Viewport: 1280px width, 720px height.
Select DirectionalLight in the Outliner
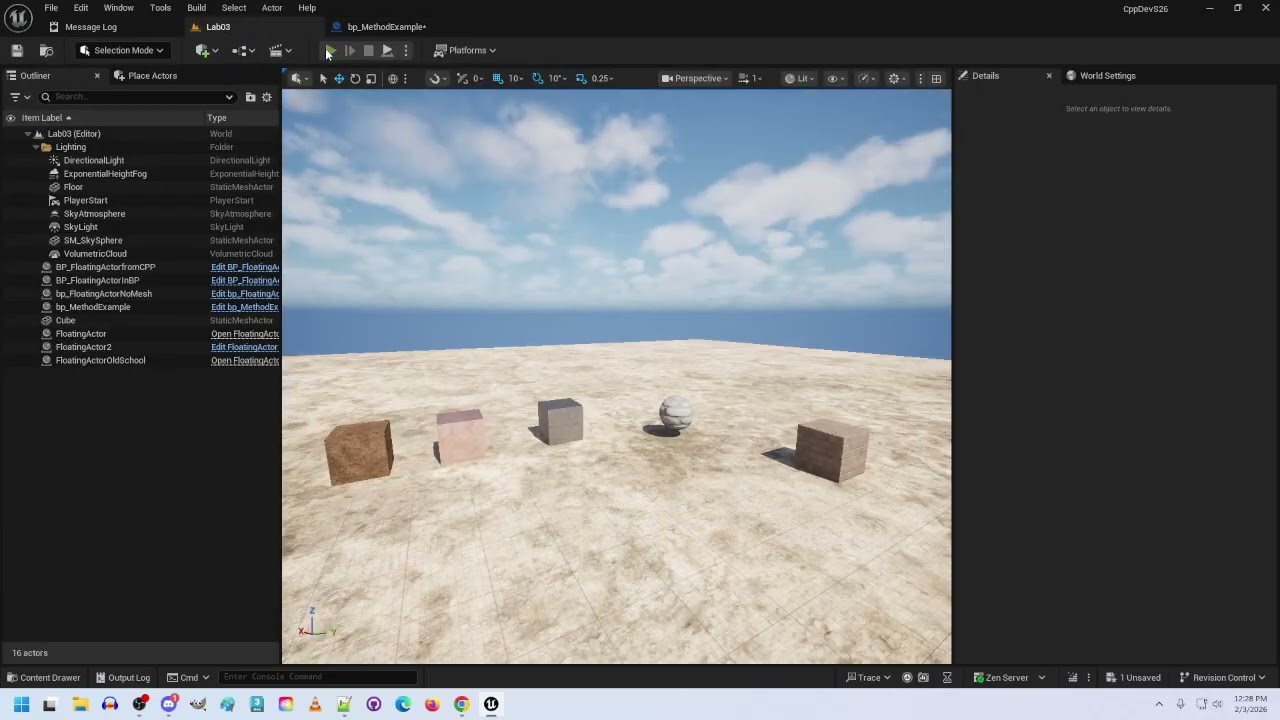click(x=94, y=160)
